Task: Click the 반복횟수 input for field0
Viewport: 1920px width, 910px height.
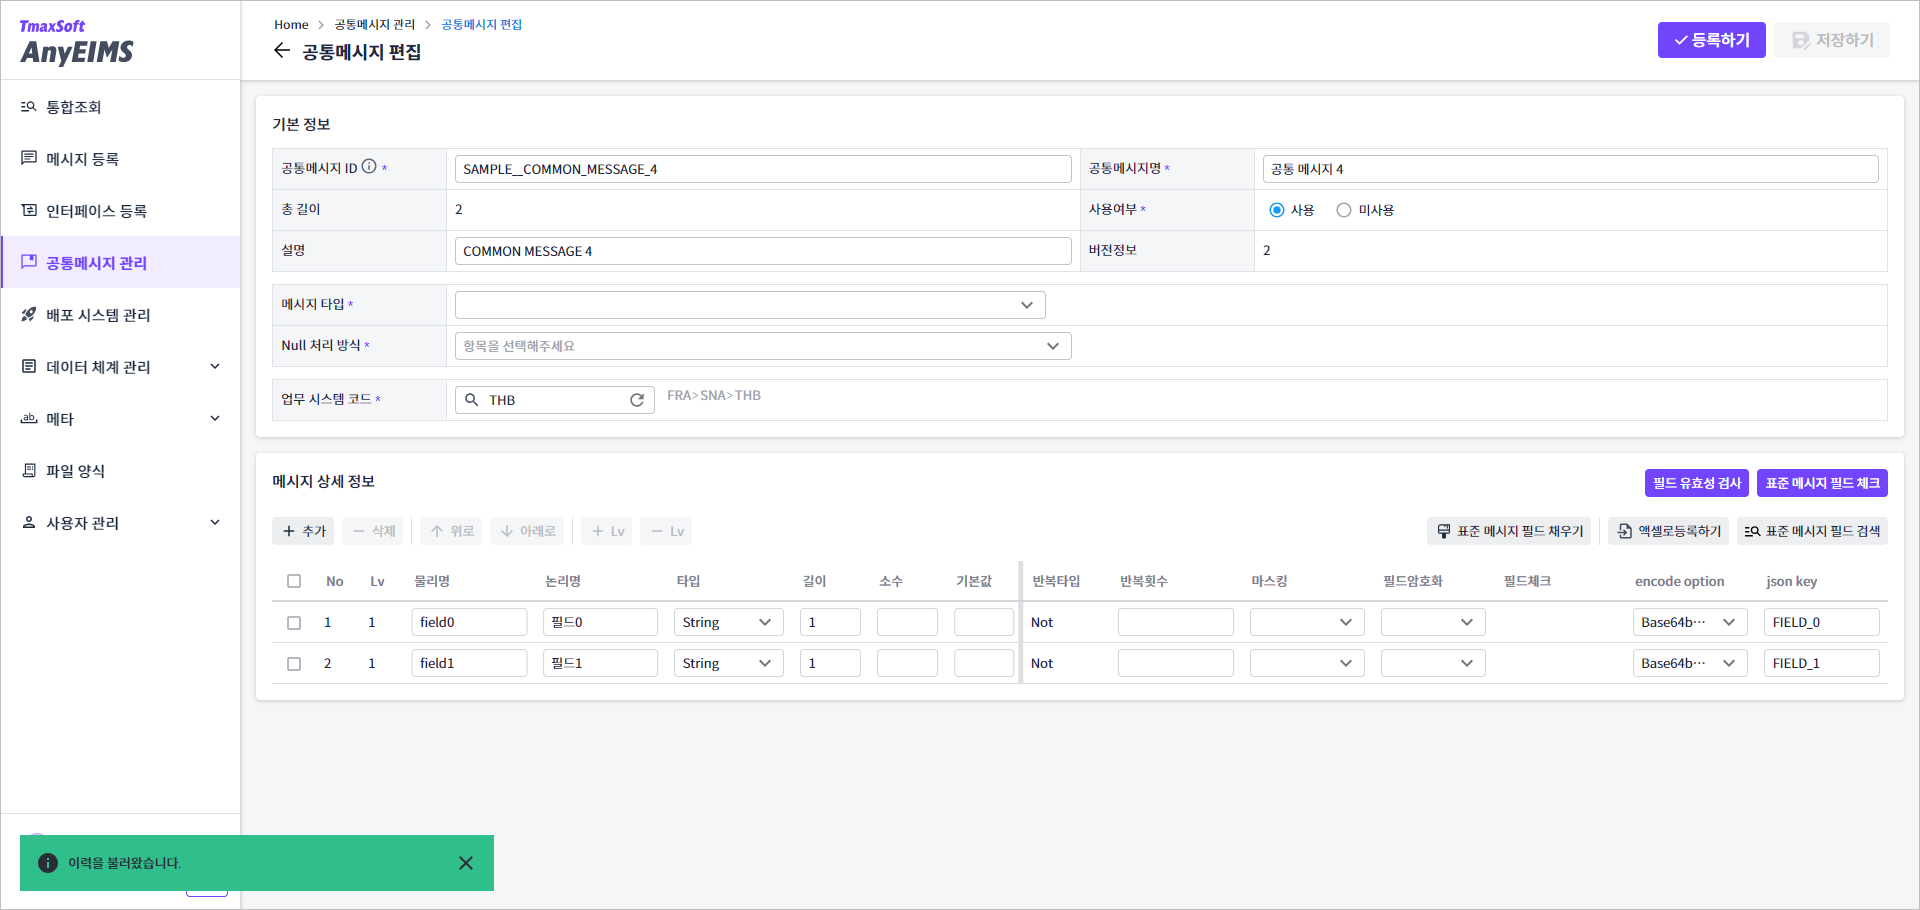Action: pyautogui.click(x=1176, y=622)
